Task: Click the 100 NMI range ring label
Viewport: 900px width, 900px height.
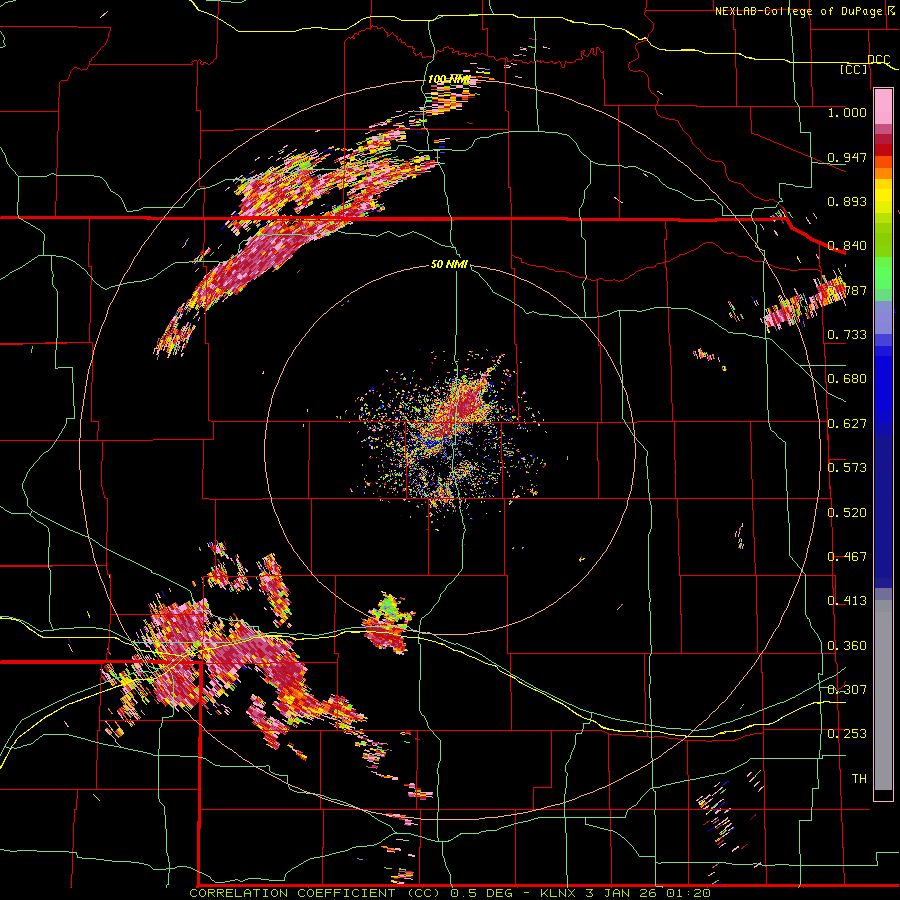Action: tap(449, 79)
